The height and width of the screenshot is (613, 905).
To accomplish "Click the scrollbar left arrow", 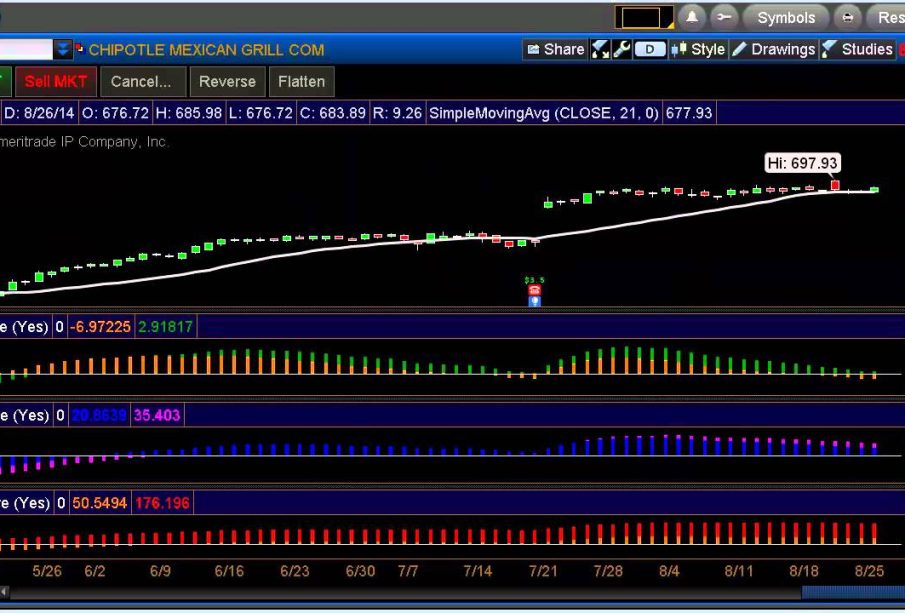I will pos(4,592).
